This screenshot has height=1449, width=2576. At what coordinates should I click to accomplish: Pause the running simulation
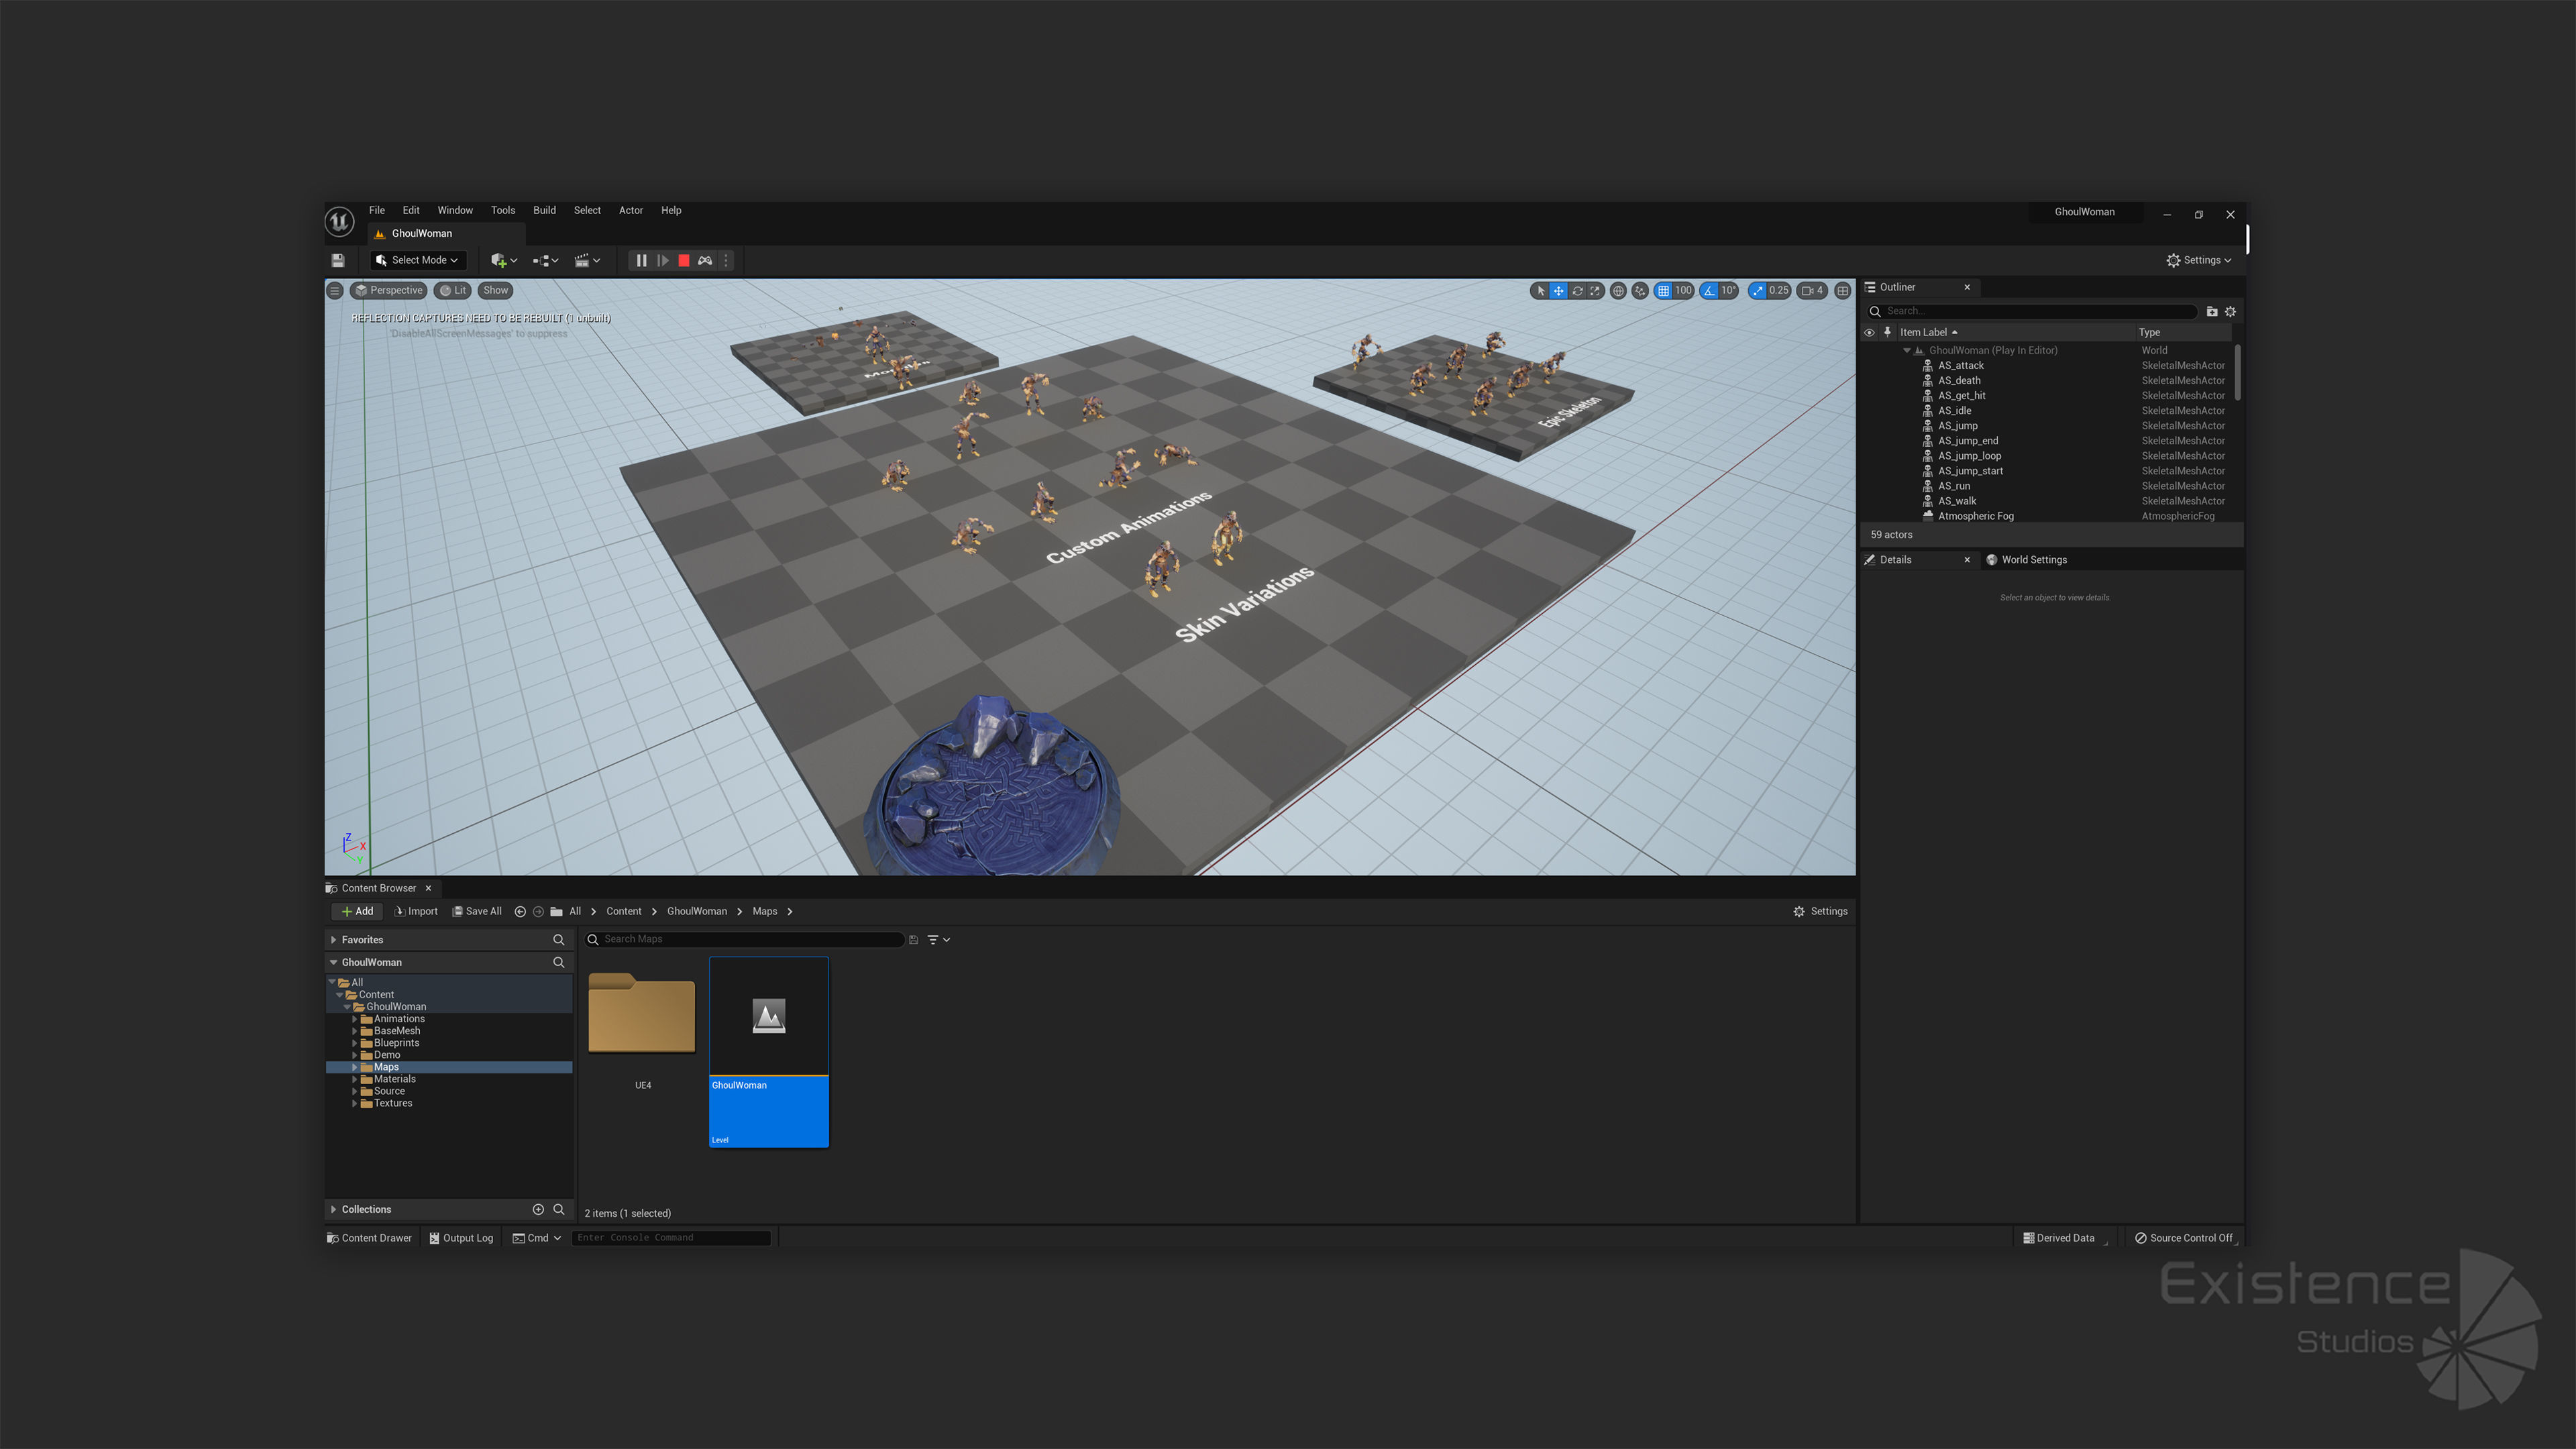tap(641, 261)
